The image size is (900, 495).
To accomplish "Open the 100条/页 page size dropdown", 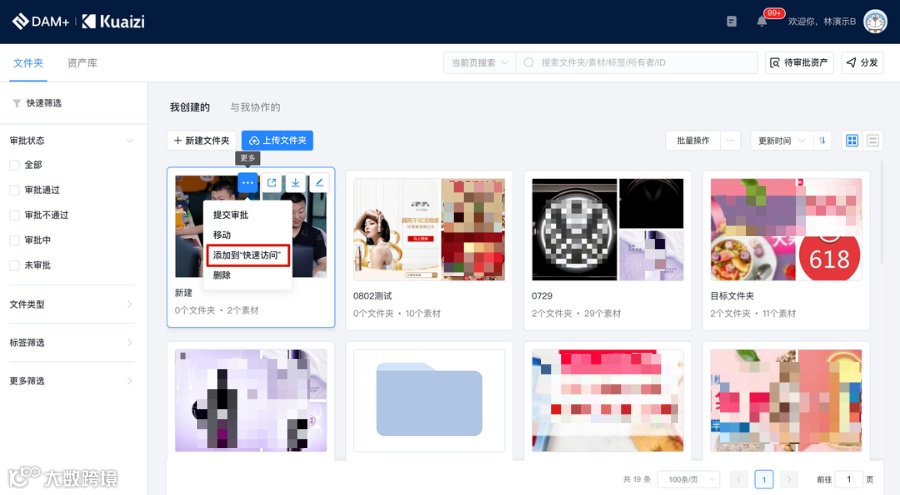I will (x=688, y=479).
